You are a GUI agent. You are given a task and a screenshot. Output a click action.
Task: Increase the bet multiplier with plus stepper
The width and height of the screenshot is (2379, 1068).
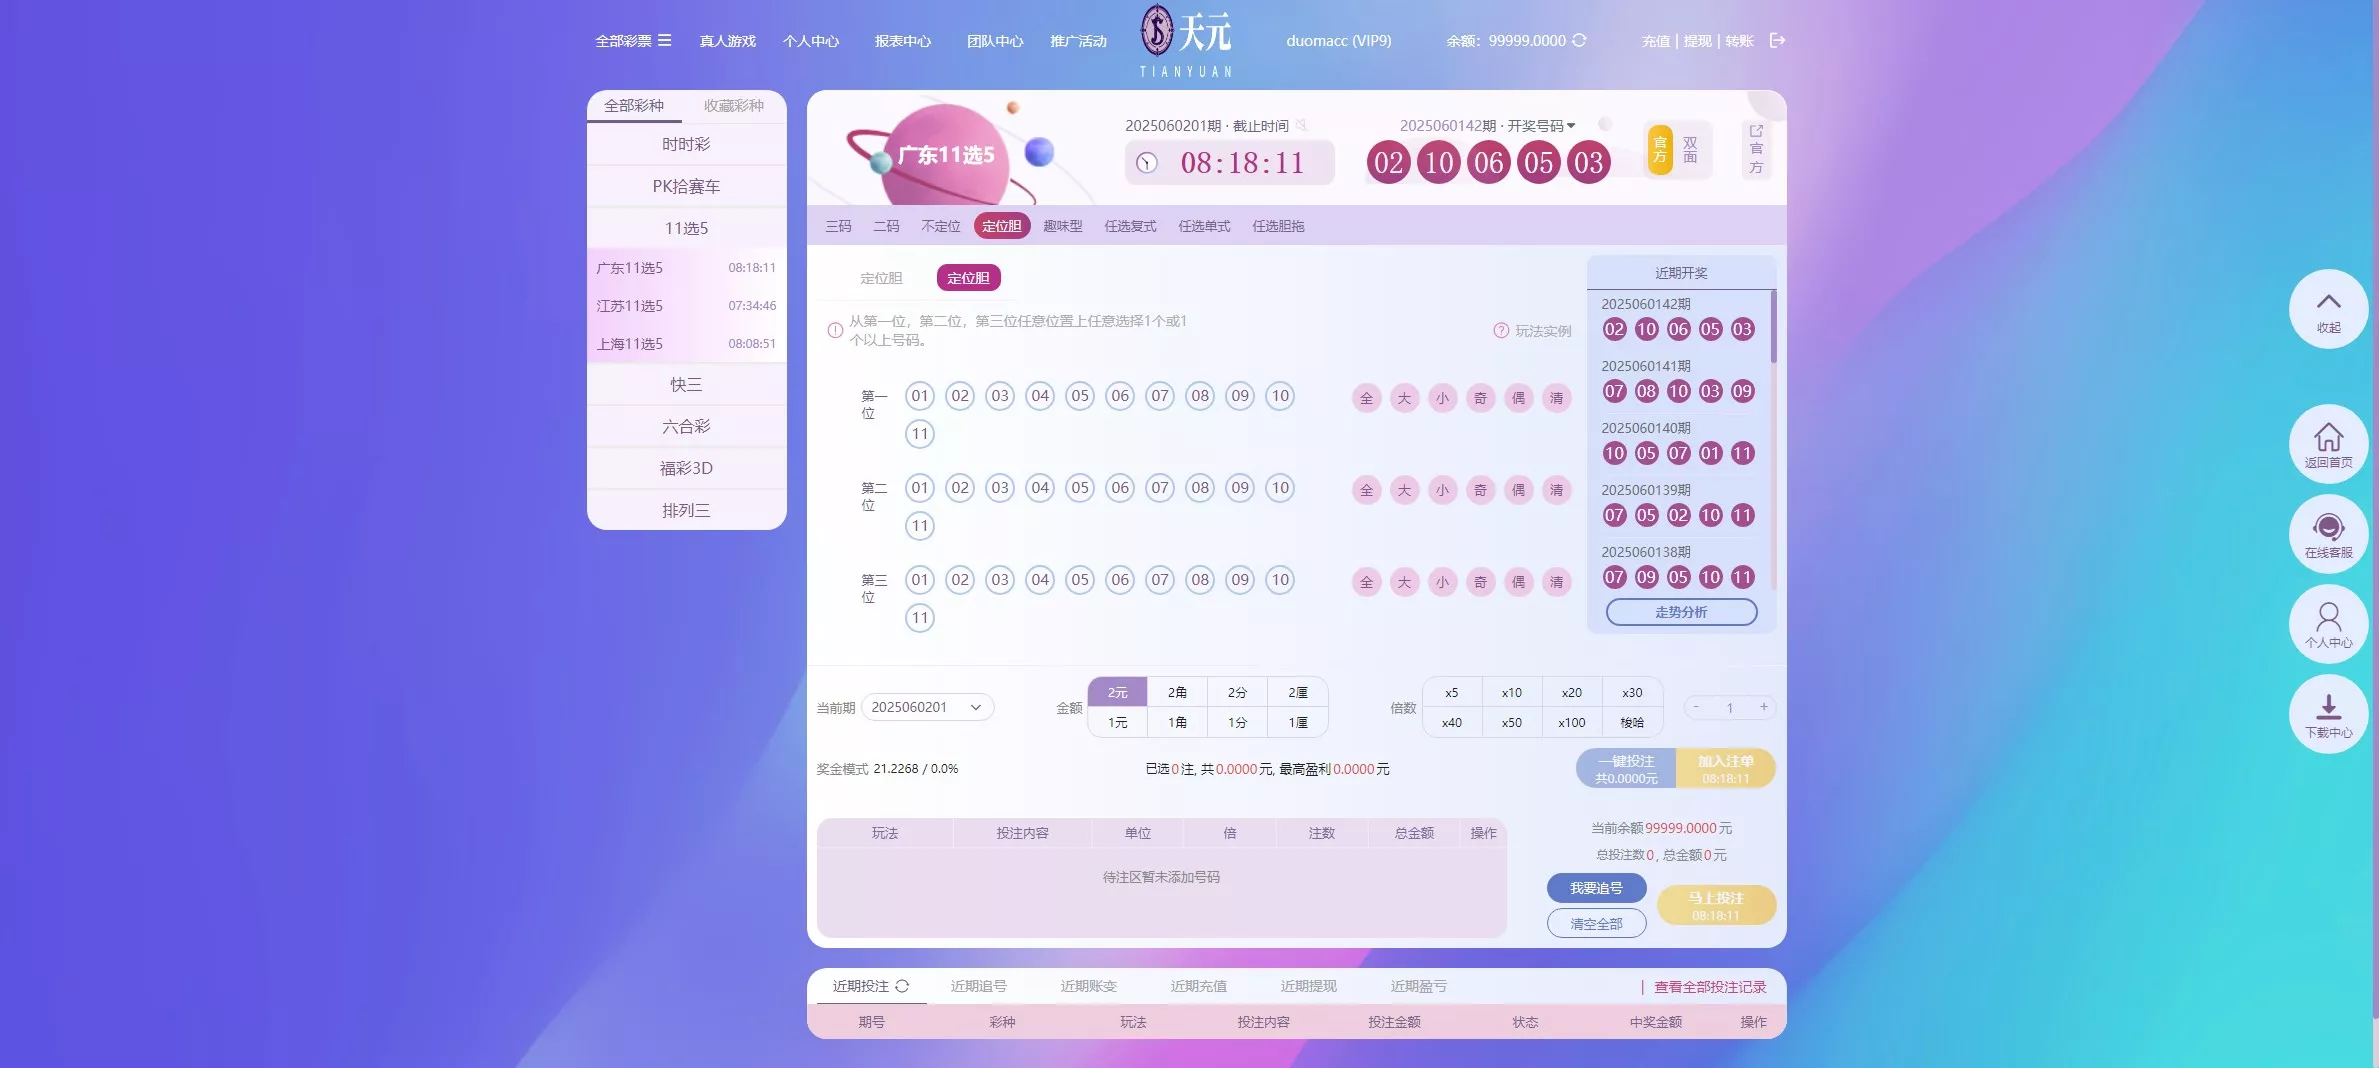pyautogui.click(x=1764, y=707)
